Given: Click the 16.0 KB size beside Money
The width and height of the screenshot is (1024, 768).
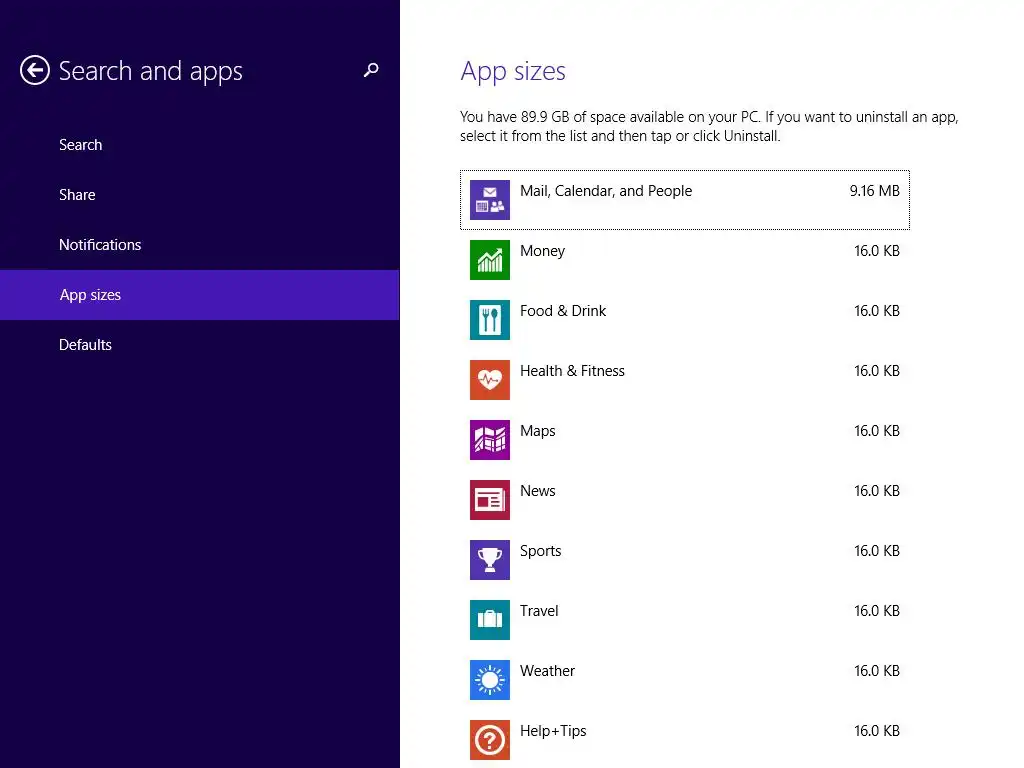Looking at the screenshot, I should point(877,251).
